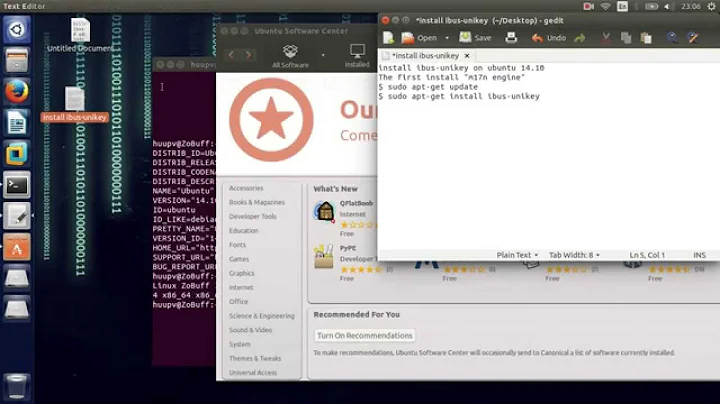Switch to Text Editor launcher icon

pos(17,216)
